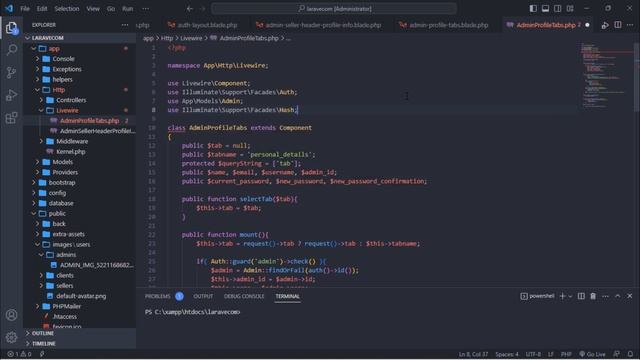Click the code minimap overview
Image resolution: width=640 pixels, height=360 pixels.
(x=607, y=76)
